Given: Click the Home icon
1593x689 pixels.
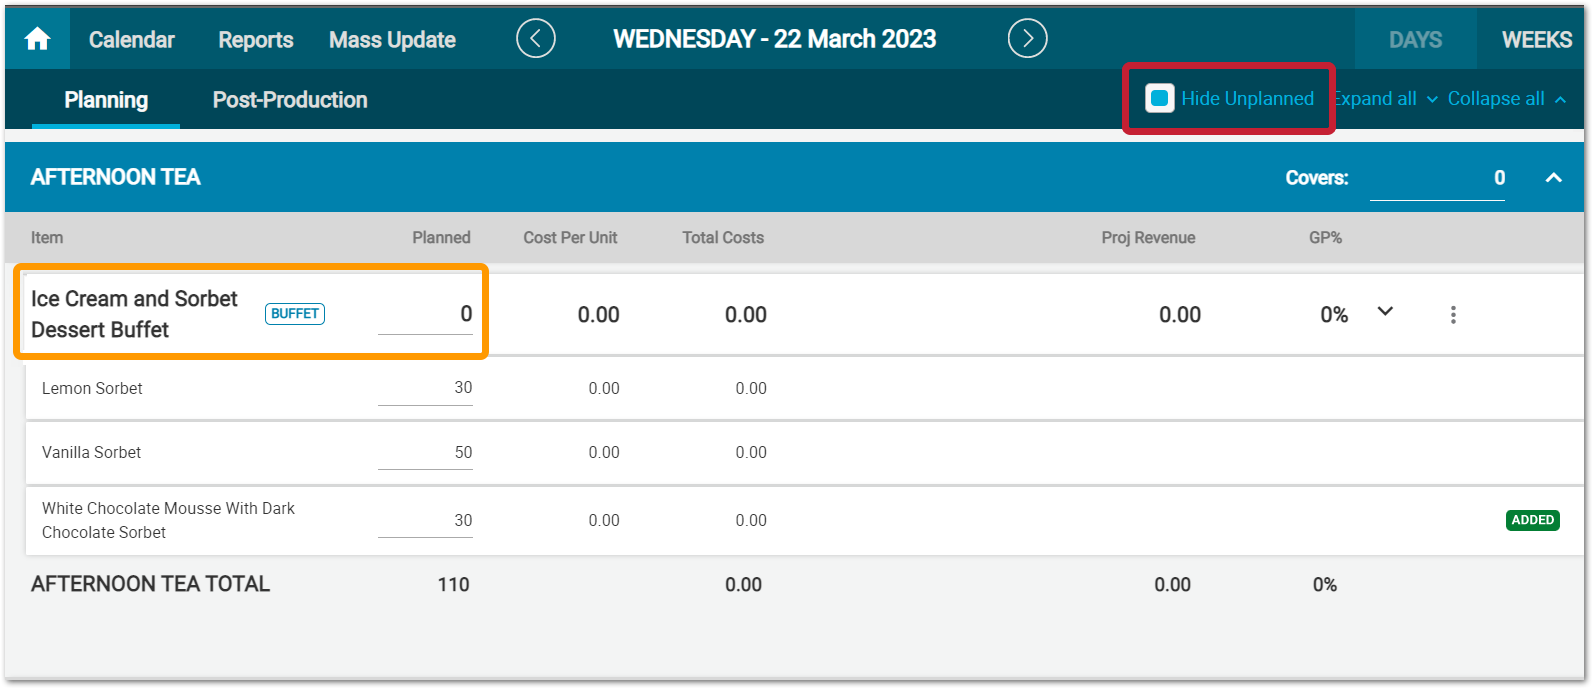Looking at the screenshot, I should click(38, 39).
